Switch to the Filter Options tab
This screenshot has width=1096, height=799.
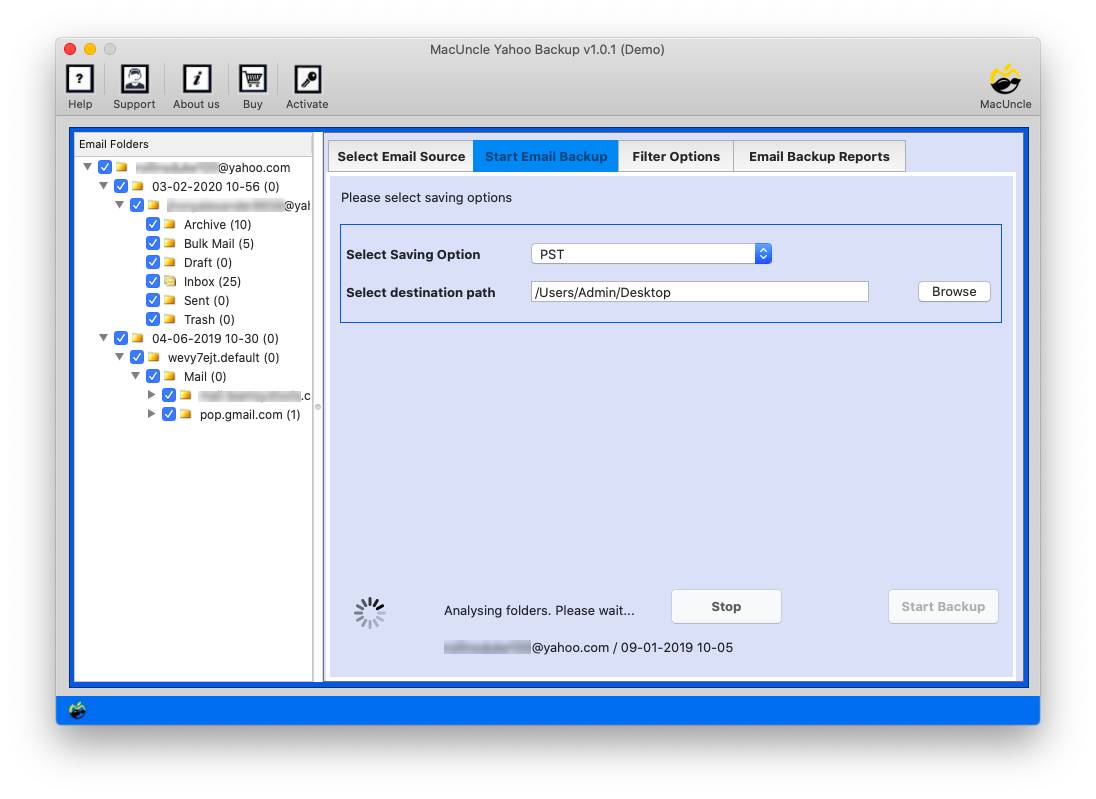[676, 156]
